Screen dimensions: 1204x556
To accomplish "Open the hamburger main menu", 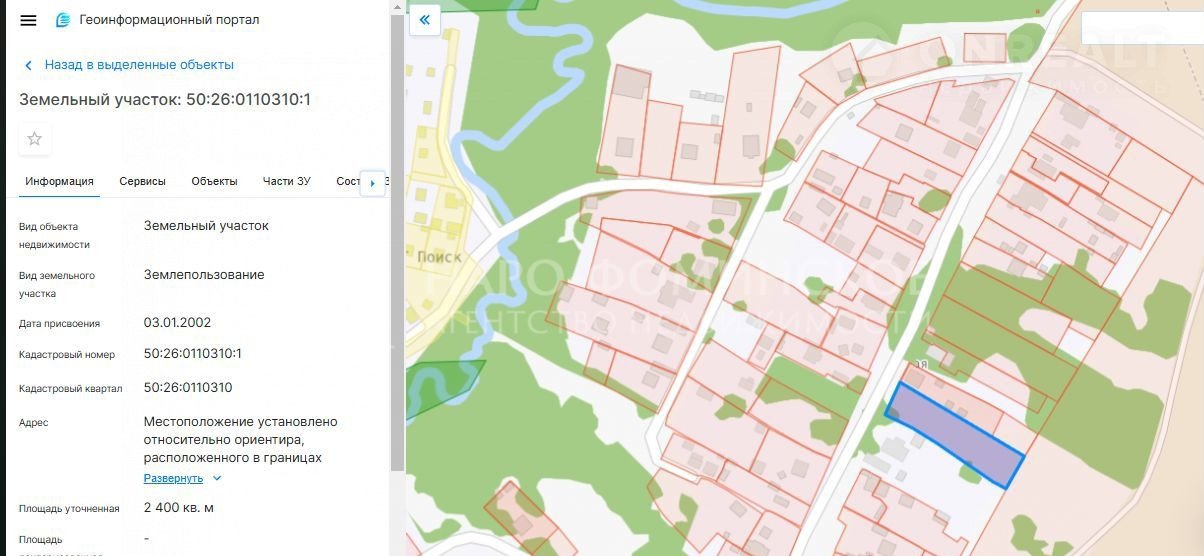I will pyautogui.click(x=28, y=20).
